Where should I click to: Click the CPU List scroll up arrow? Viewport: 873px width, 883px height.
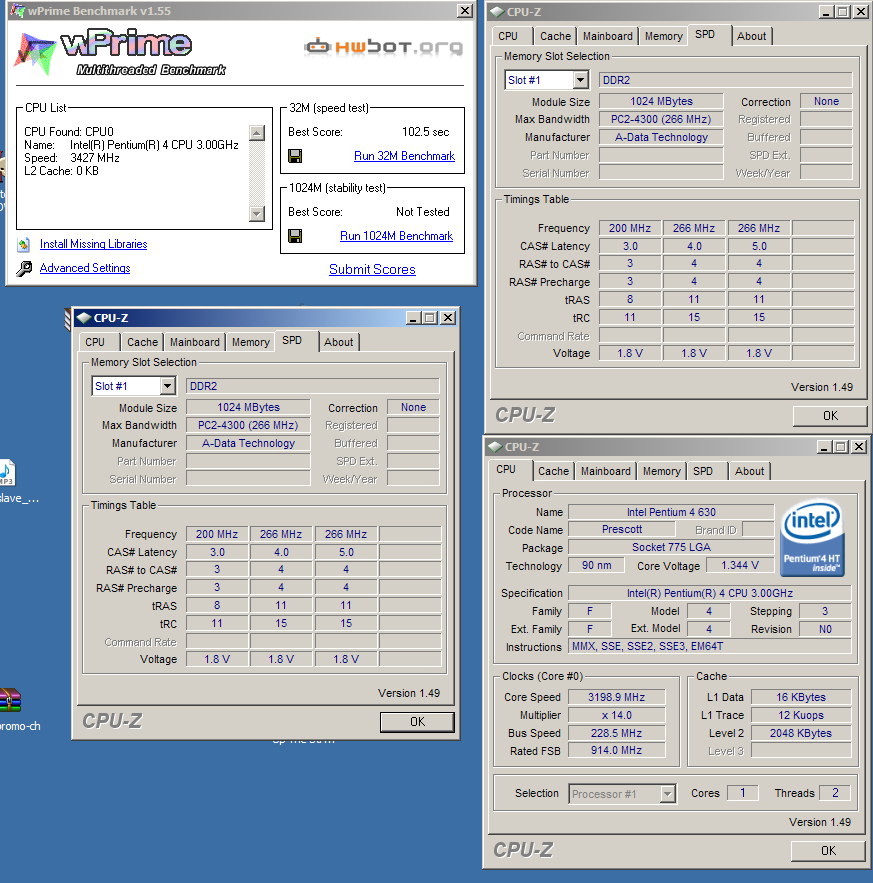(257, 133)
